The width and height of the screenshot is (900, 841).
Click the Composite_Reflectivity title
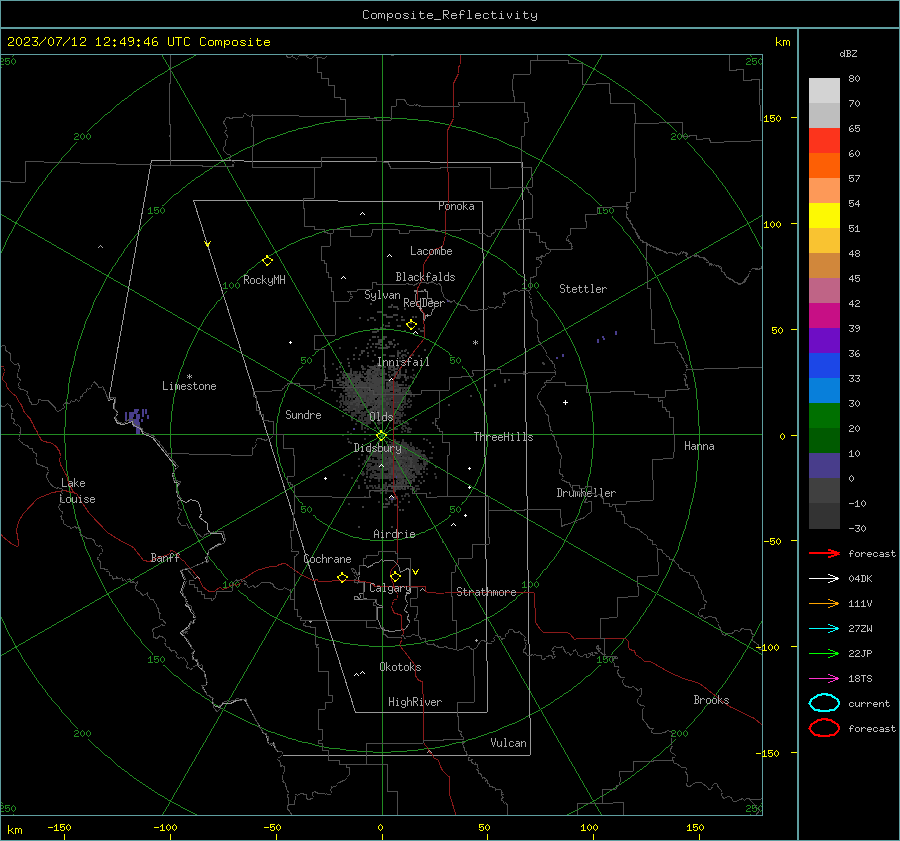pos(449,15)
